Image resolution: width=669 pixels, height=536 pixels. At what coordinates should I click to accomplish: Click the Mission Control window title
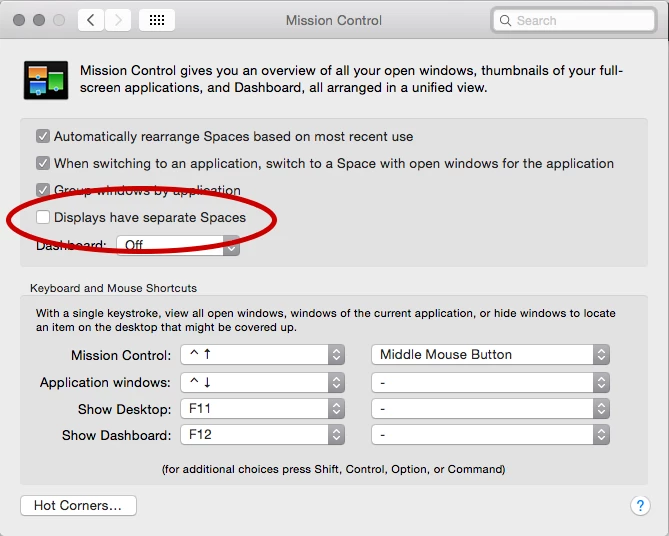(334, 20)
